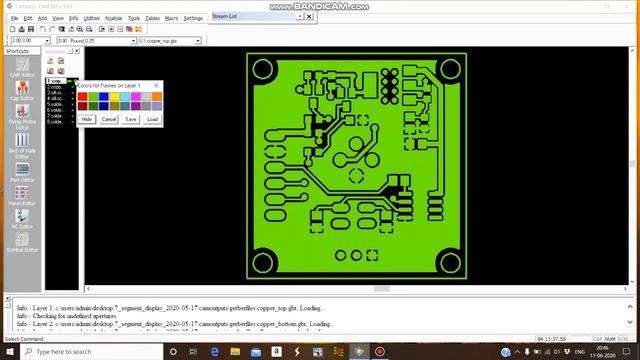Click the layer colors toolbar icon
The height and width of the screenshot is (360, 640).
coord(129,29)
